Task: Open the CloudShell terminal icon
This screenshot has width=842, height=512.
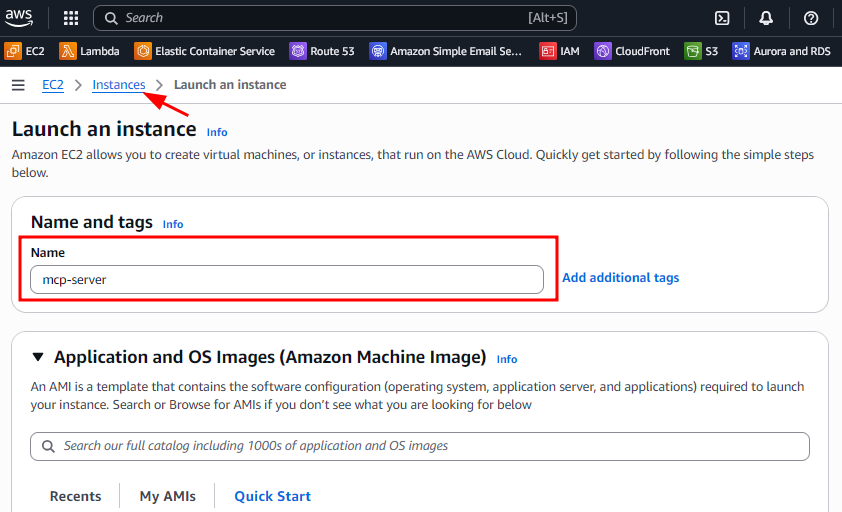Action: 722,18
